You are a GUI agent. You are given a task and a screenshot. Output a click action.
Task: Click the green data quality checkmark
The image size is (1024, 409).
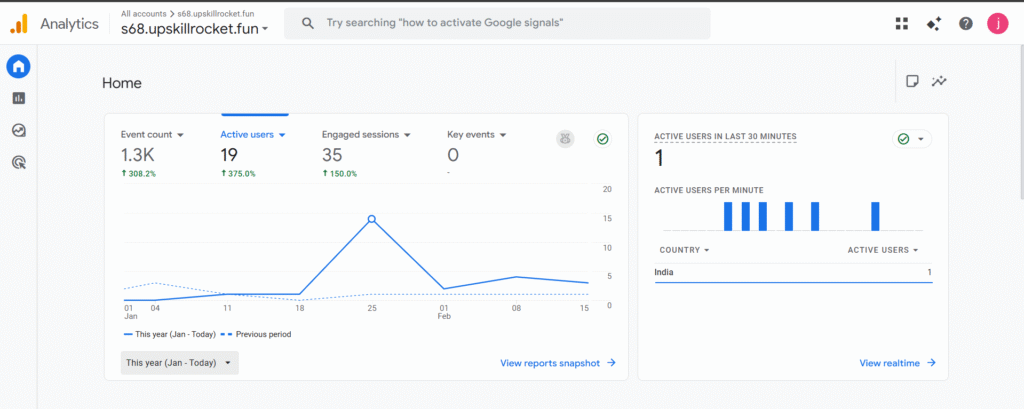click(x=602, y=139)
